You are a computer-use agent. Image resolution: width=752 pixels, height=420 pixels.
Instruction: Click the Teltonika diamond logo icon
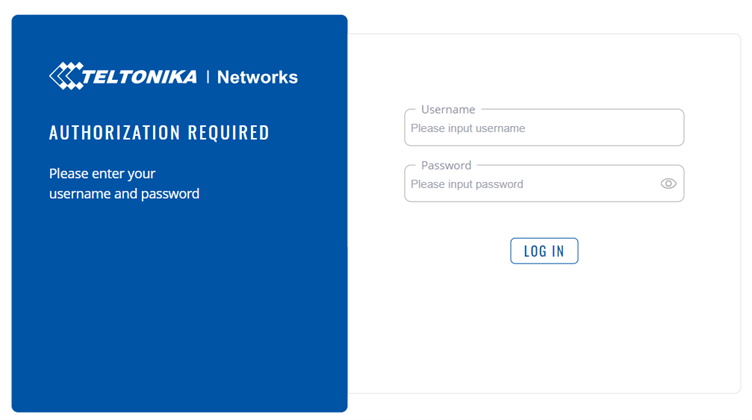(x=64, y=76)
